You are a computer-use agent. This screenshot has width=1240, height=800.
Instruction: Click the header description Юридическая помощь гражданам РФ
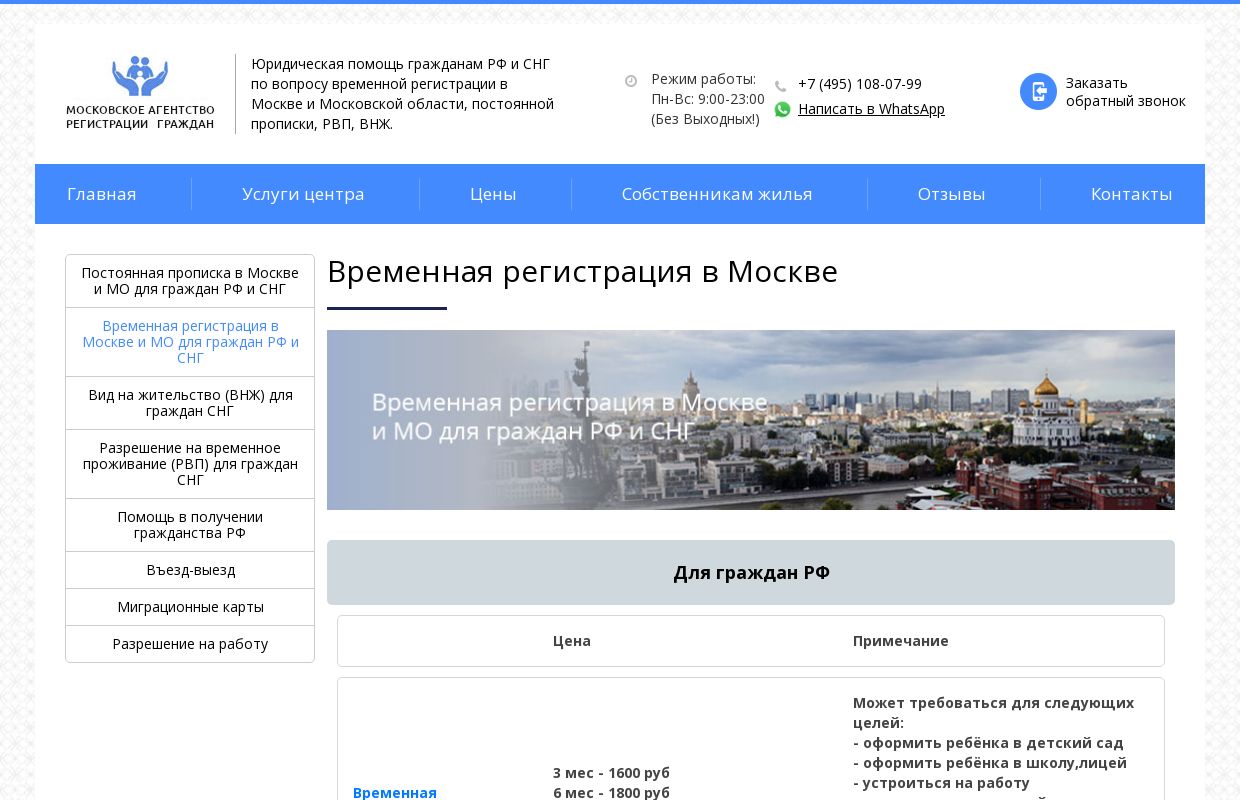coord(402,94)
